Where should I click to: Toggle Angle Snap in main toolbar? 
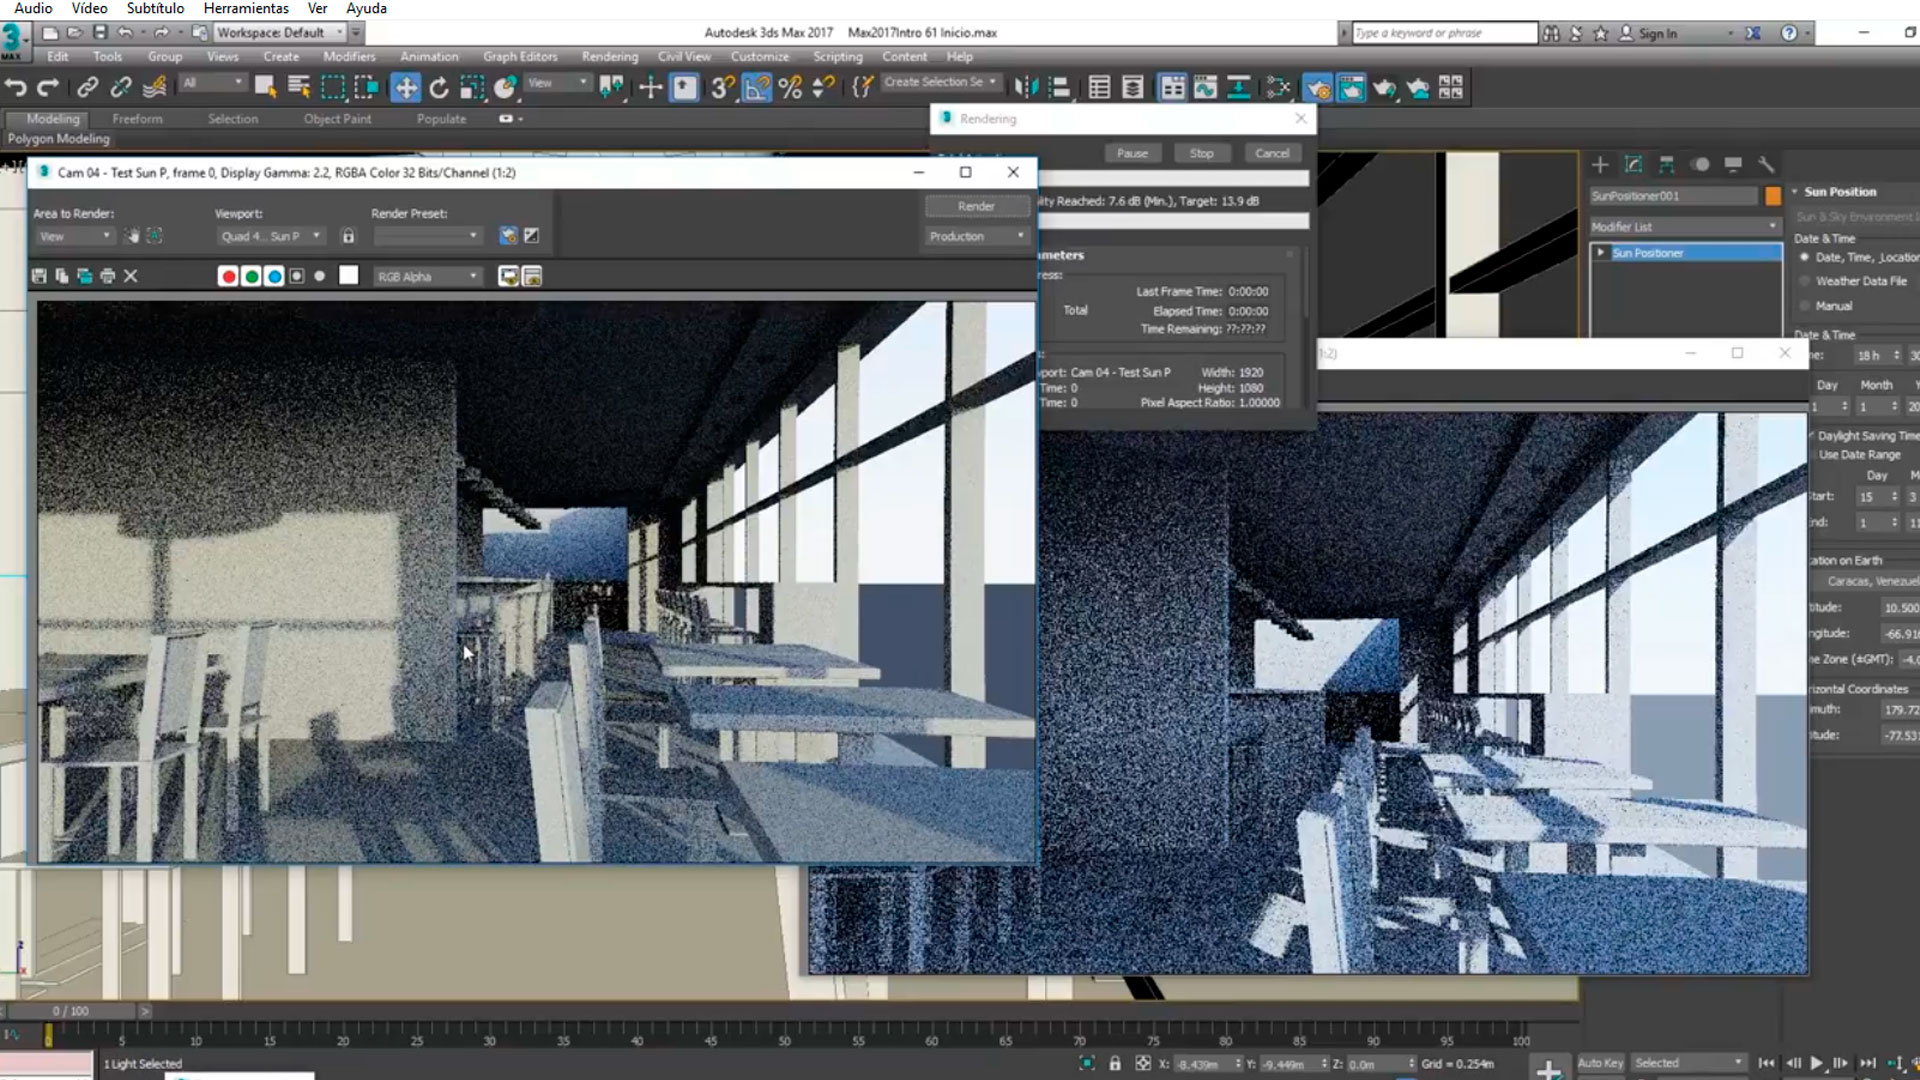pos(757,88)
